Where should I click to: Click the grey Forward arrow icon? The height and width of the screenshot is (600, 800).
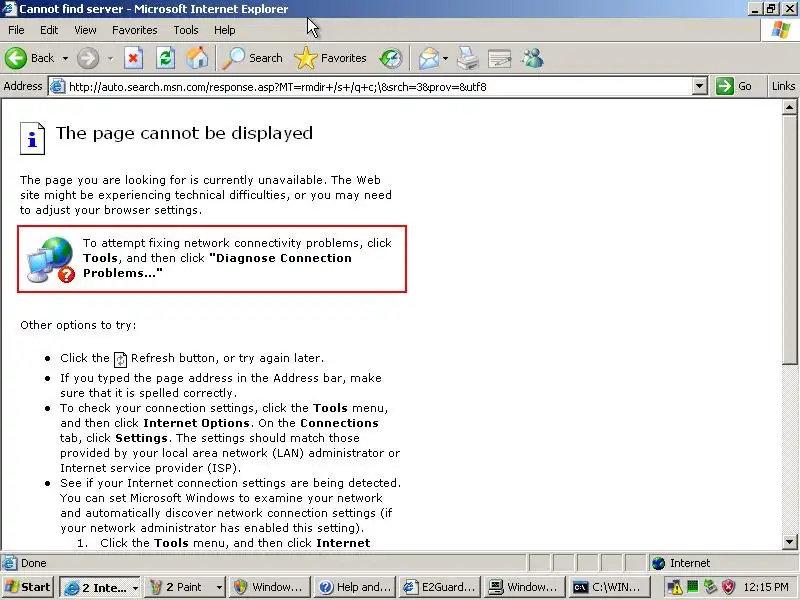point(88,58)
